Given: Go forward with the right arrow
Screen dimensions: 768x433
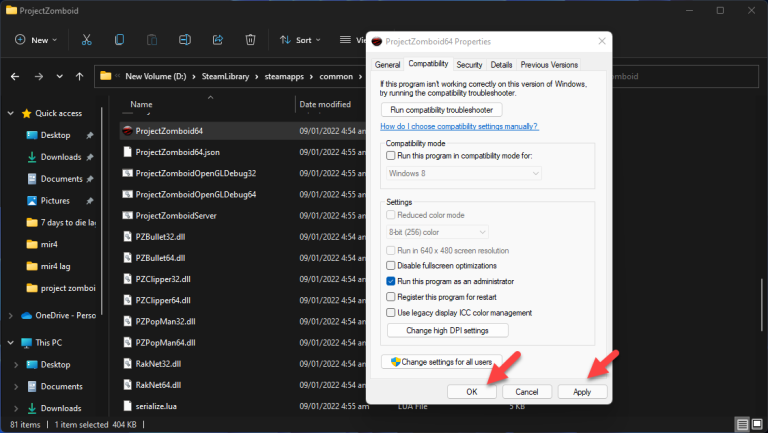Looking at the screenshot, I should click(39, 76).
